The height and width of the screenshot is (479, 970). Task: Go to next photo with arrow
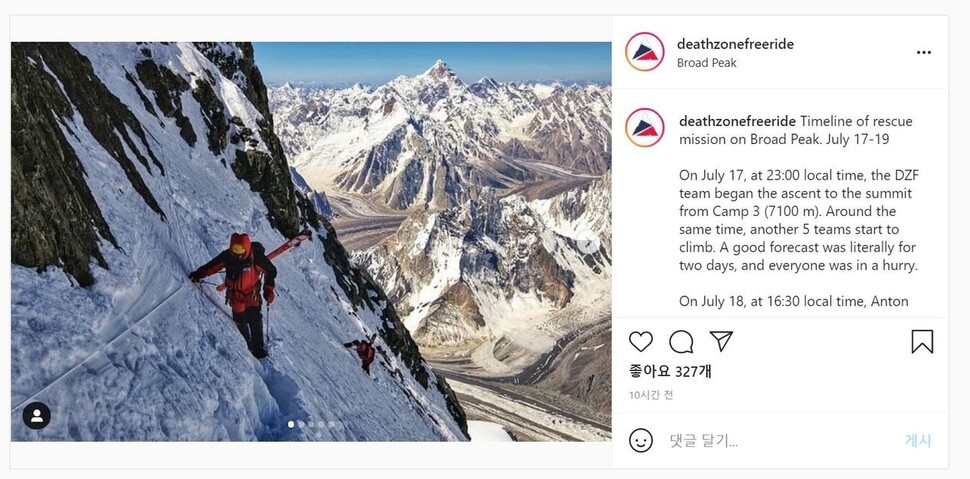click(587, 243)
